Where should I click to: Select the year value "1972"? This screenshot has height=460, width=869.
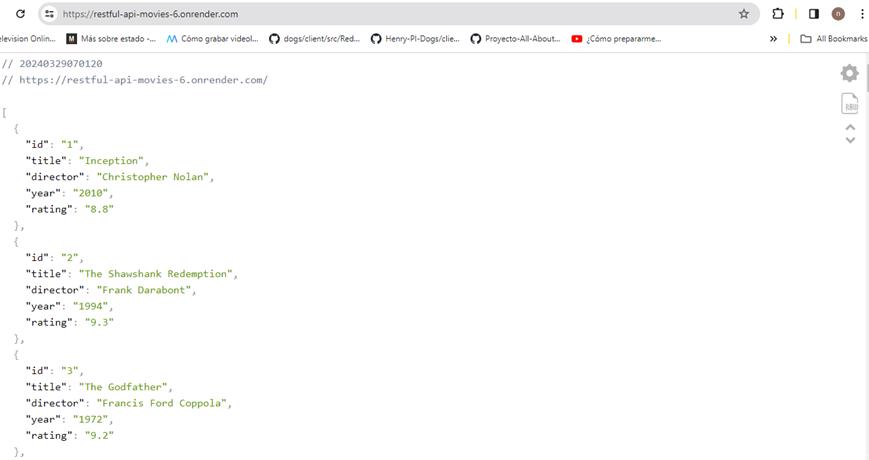(90, 419)
